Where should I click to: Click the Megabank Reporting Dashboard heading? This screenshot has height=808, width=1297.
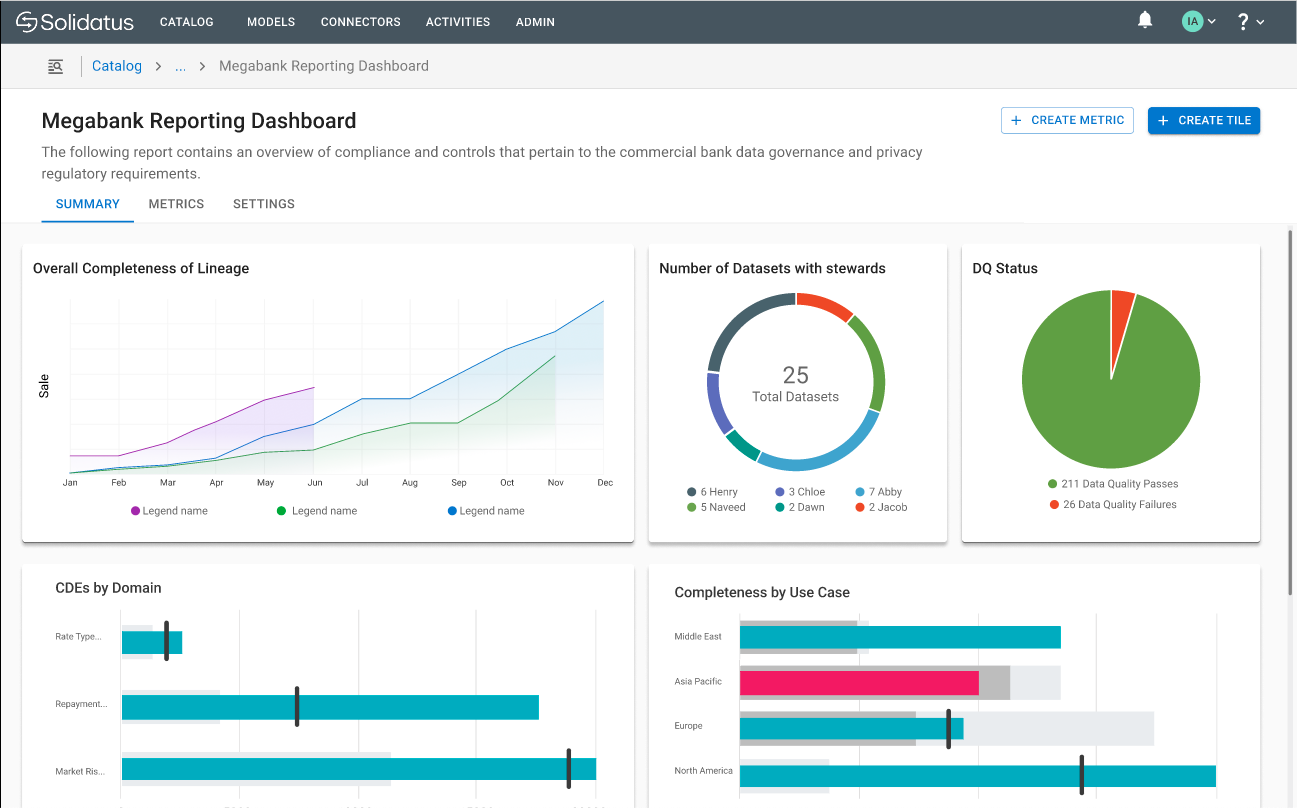coord(199,121)
